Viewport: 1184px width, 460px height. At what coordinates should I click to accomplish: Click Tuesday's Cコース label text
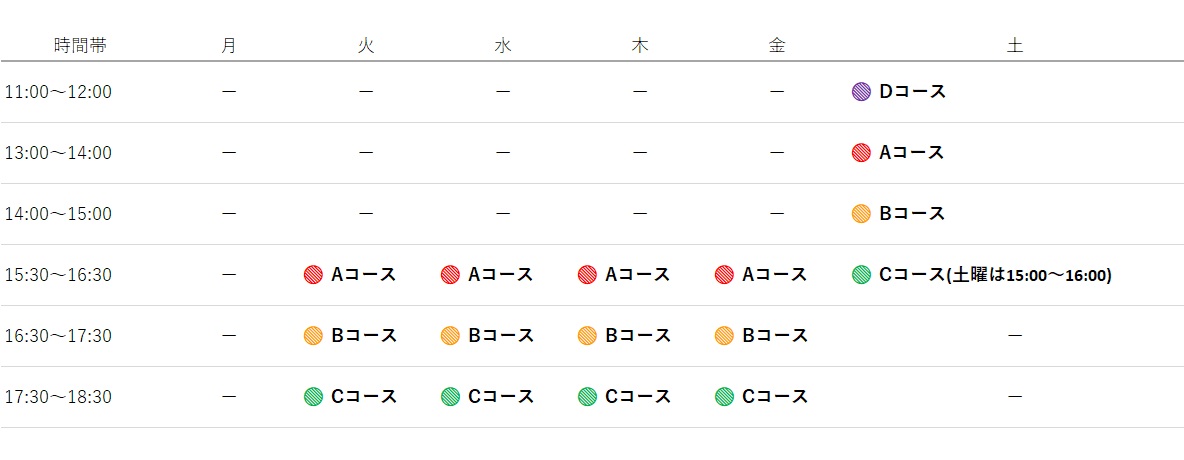point(364,397)
